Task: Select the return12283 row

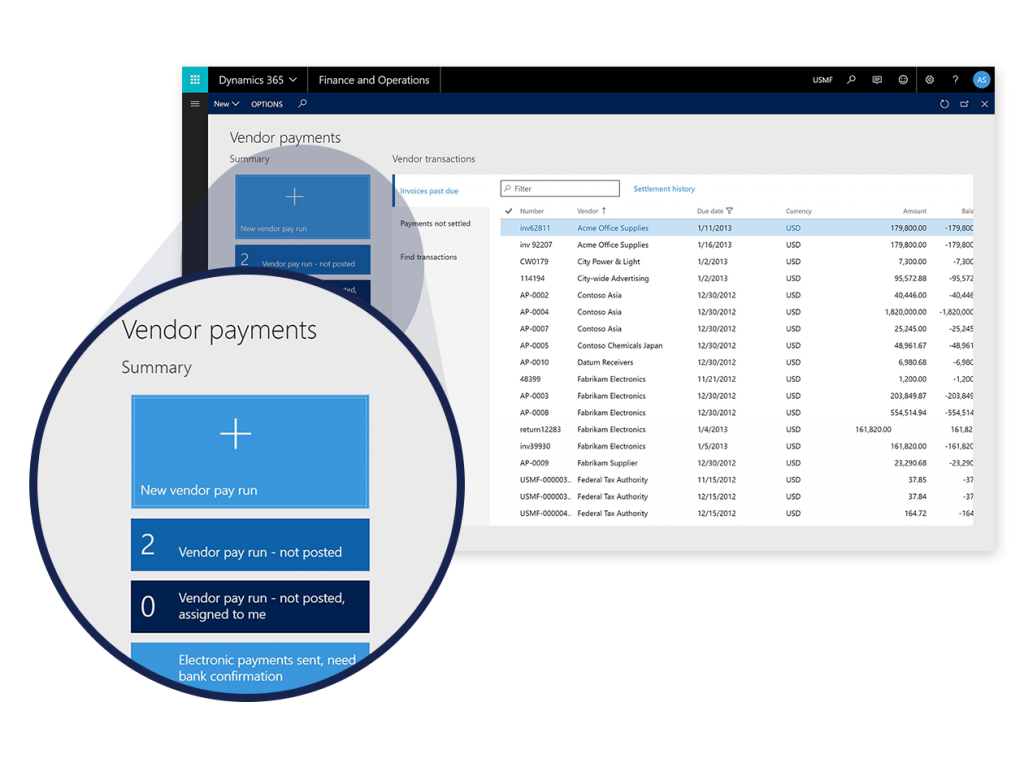Action: [x=737, y=429]
